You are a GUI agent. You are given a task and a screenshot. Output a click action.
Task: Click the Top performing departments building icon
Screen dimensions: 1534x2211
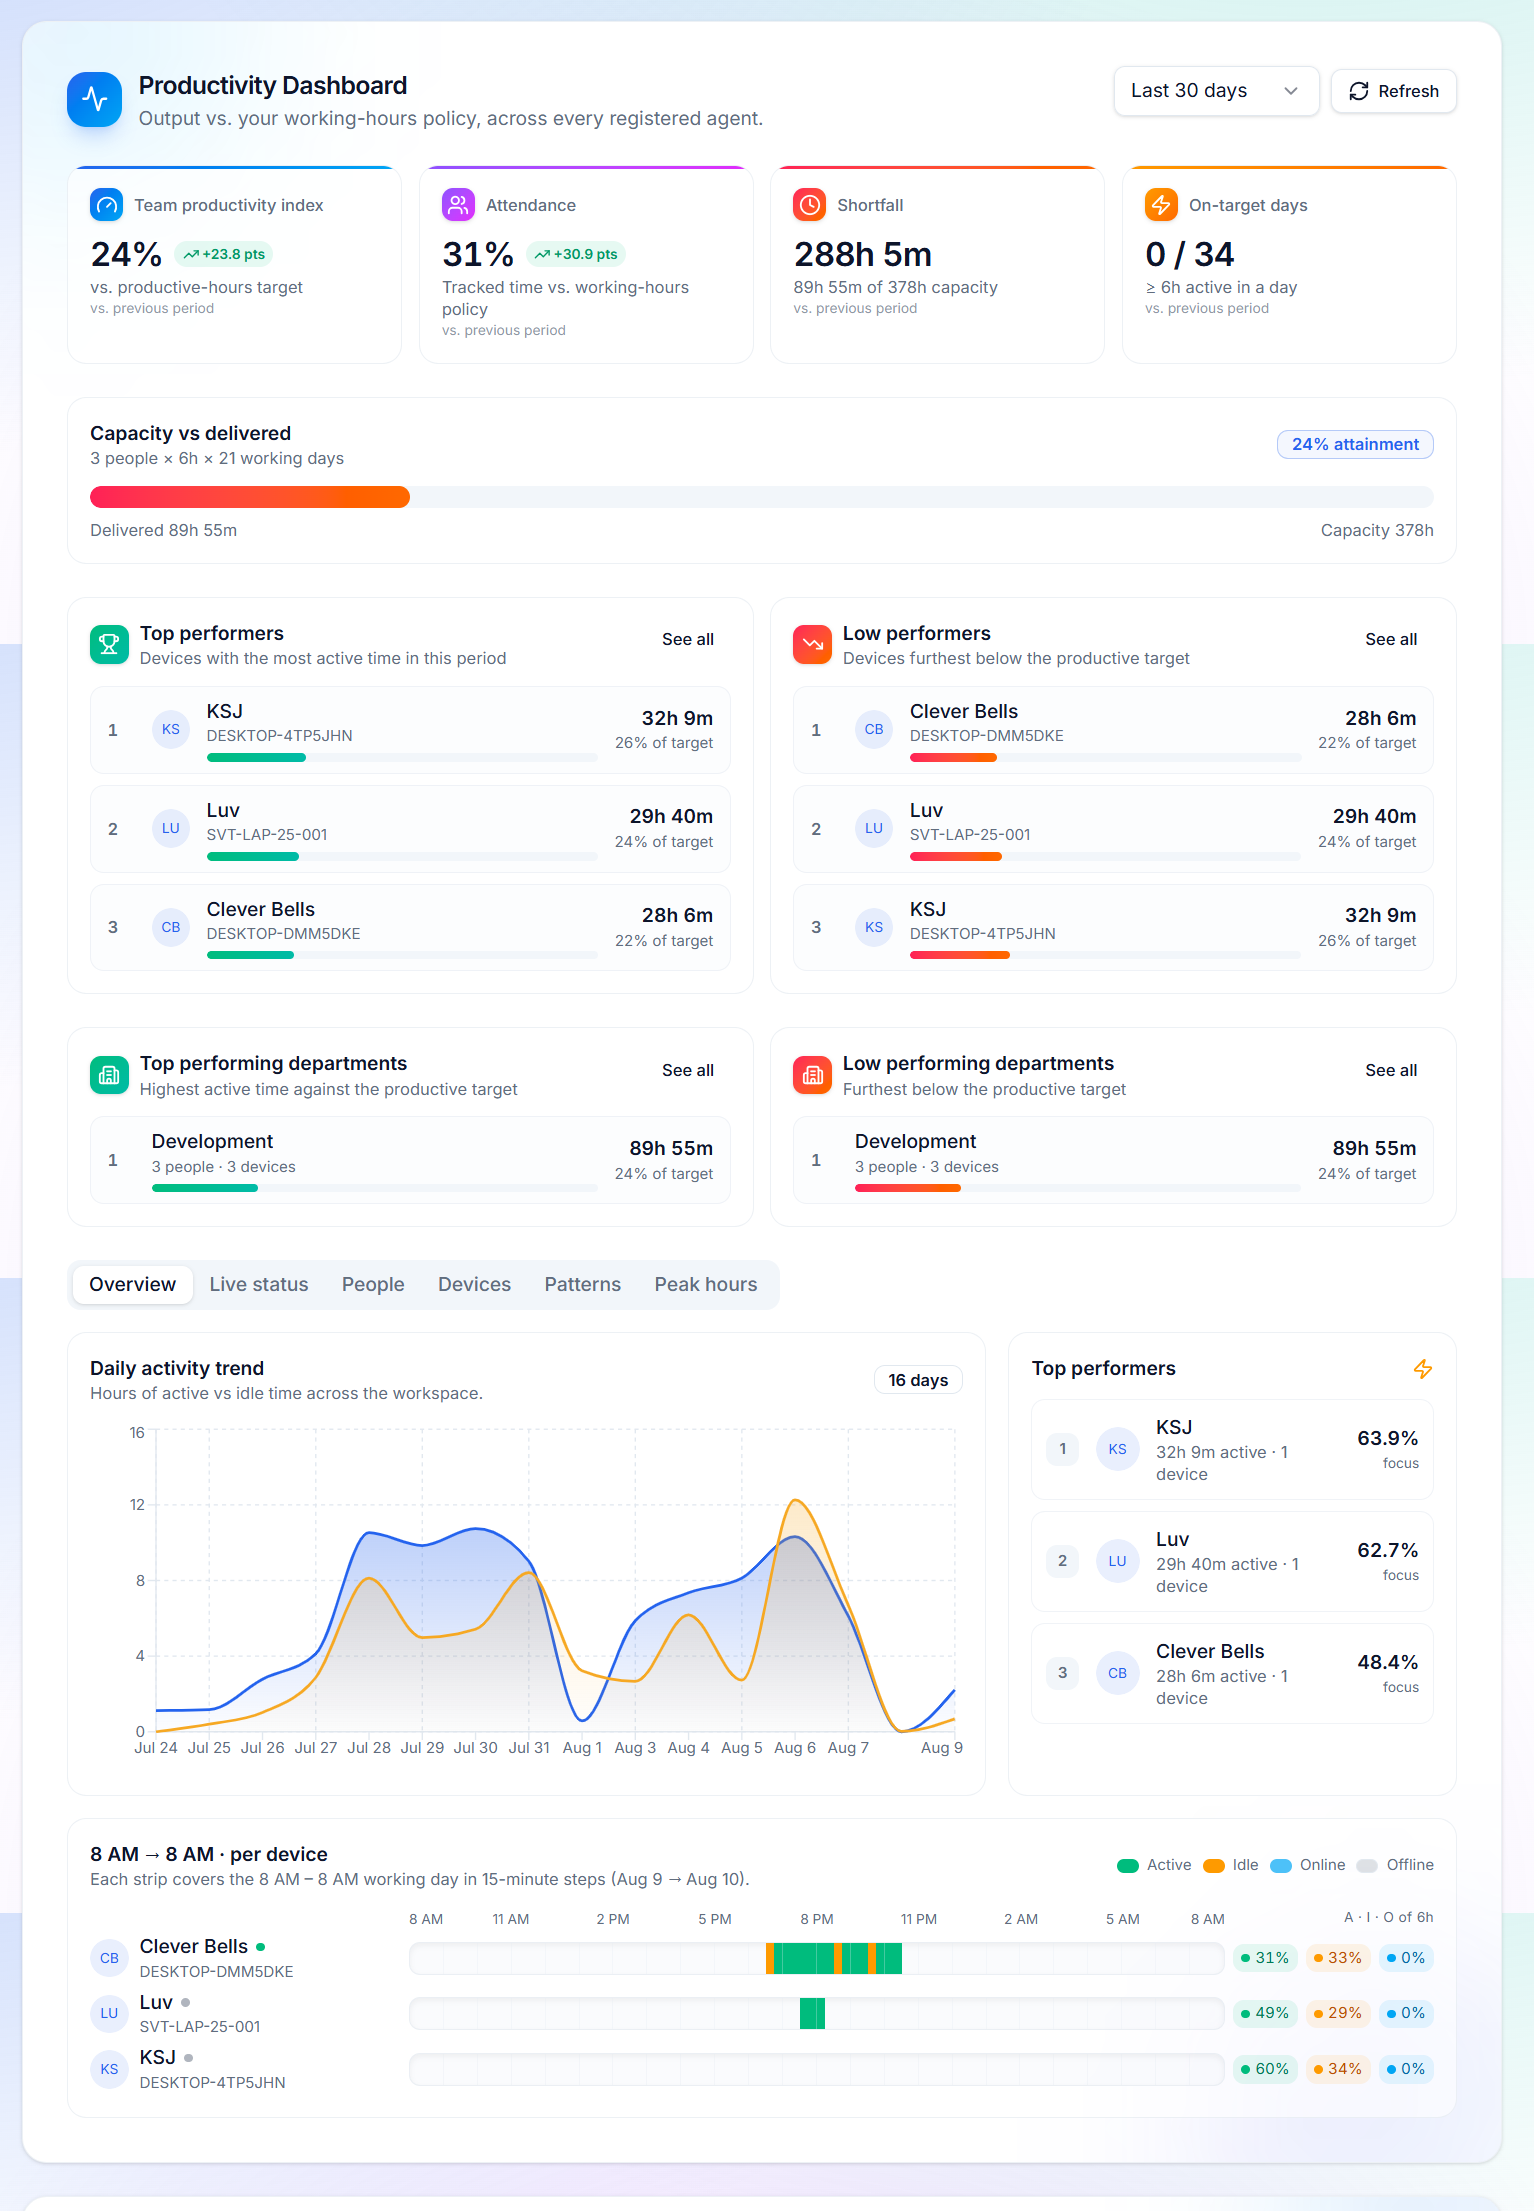point(109,1076)
